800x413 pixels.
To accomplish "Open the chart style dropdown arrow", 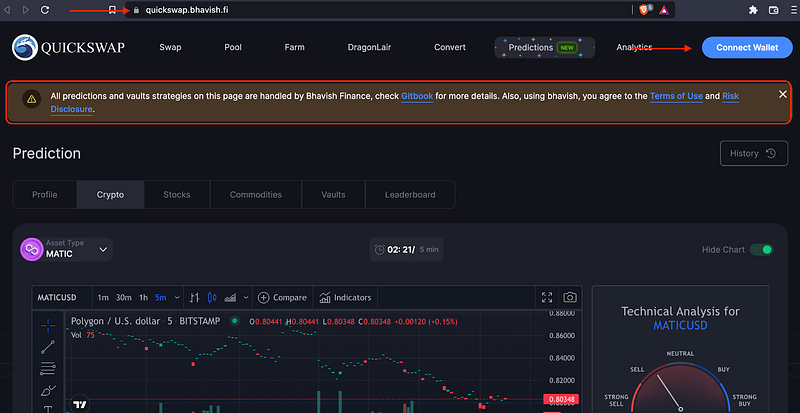I will click(246, 298).
